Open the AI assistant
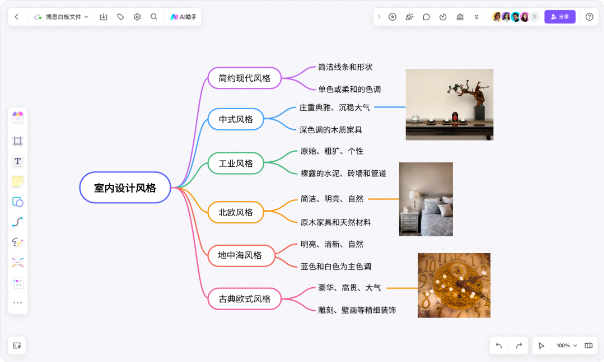The width and height of the screenshot is (604, 362). pos(183,17)
